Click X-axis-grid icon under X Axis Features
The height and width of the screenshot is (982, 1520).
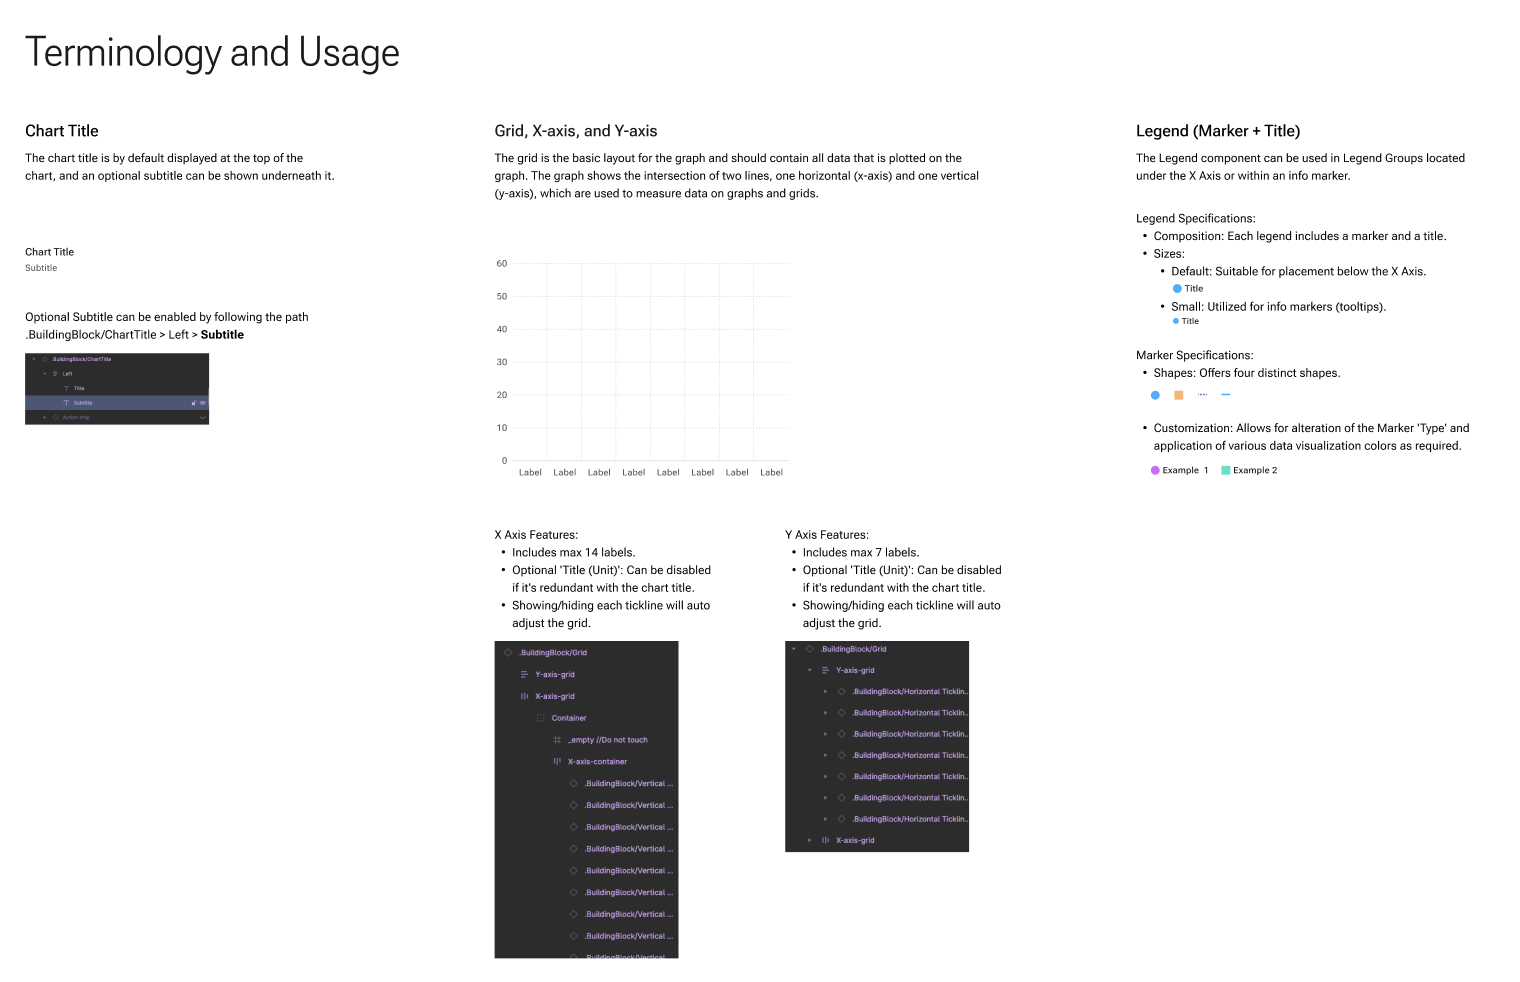tap(524, 697)
